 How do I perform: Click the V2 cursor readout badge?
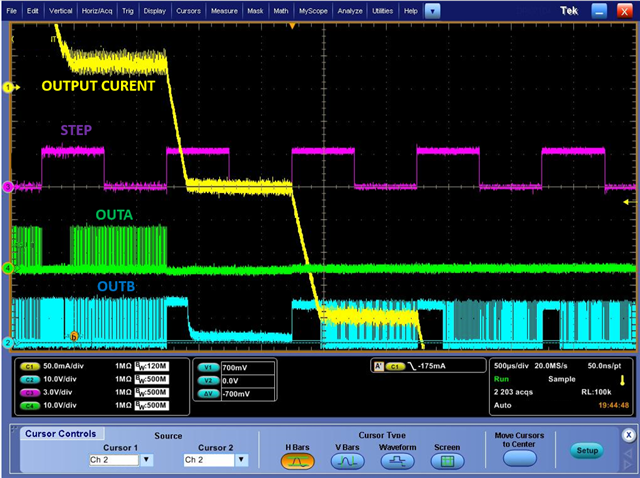(208, 381)
